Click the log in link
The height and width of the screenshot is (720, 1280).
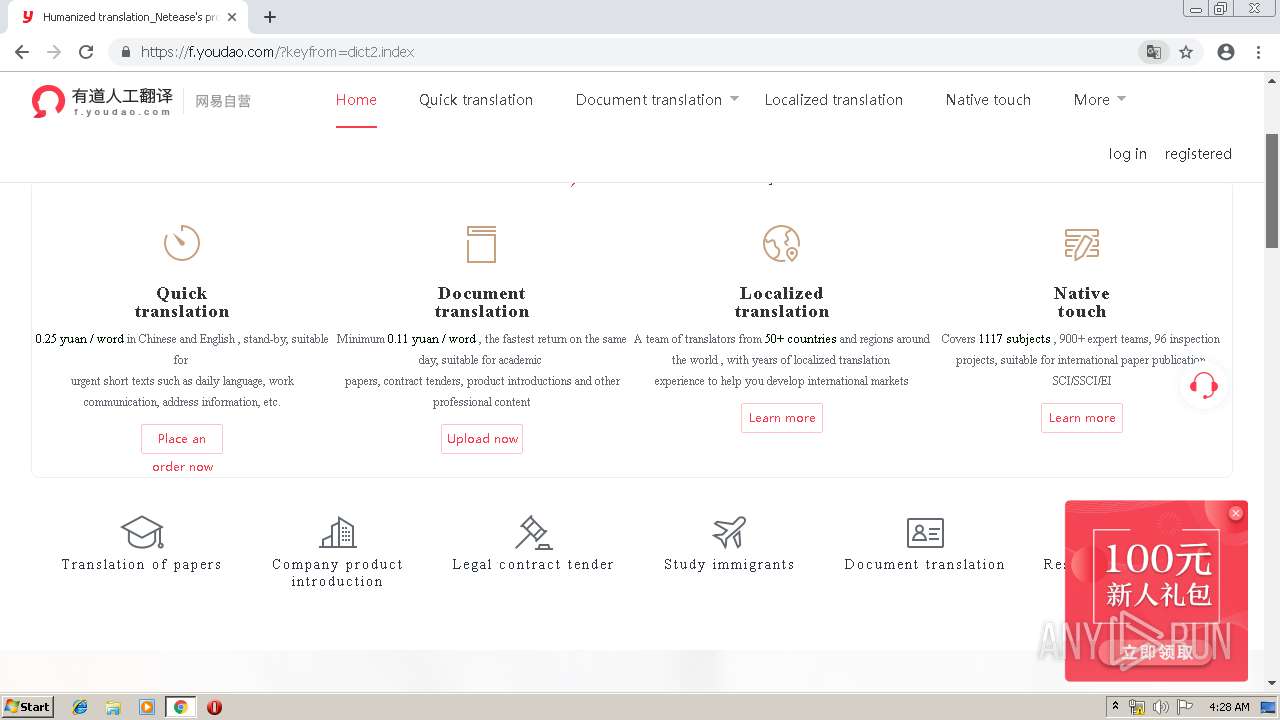1128,154
